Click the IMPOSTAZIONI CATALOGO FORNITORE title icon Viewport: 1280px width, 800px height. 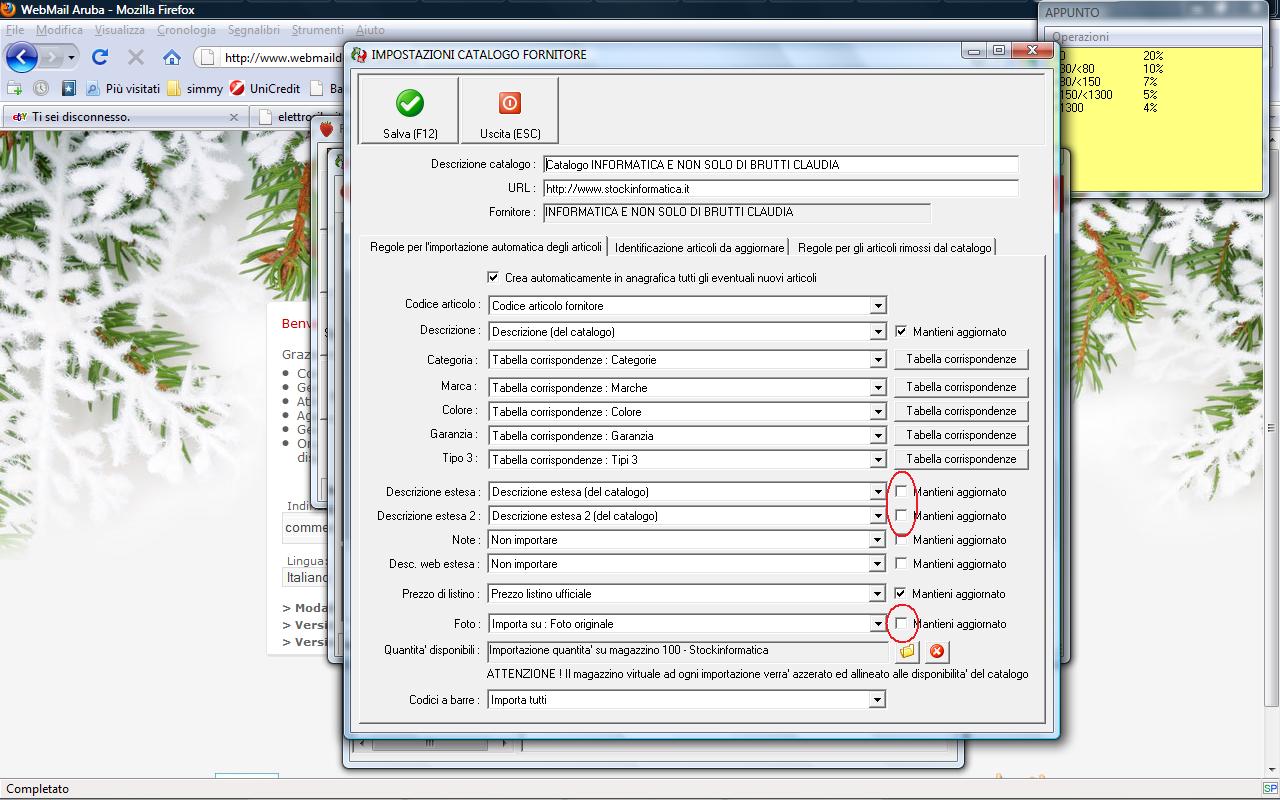tap(359, 54)
